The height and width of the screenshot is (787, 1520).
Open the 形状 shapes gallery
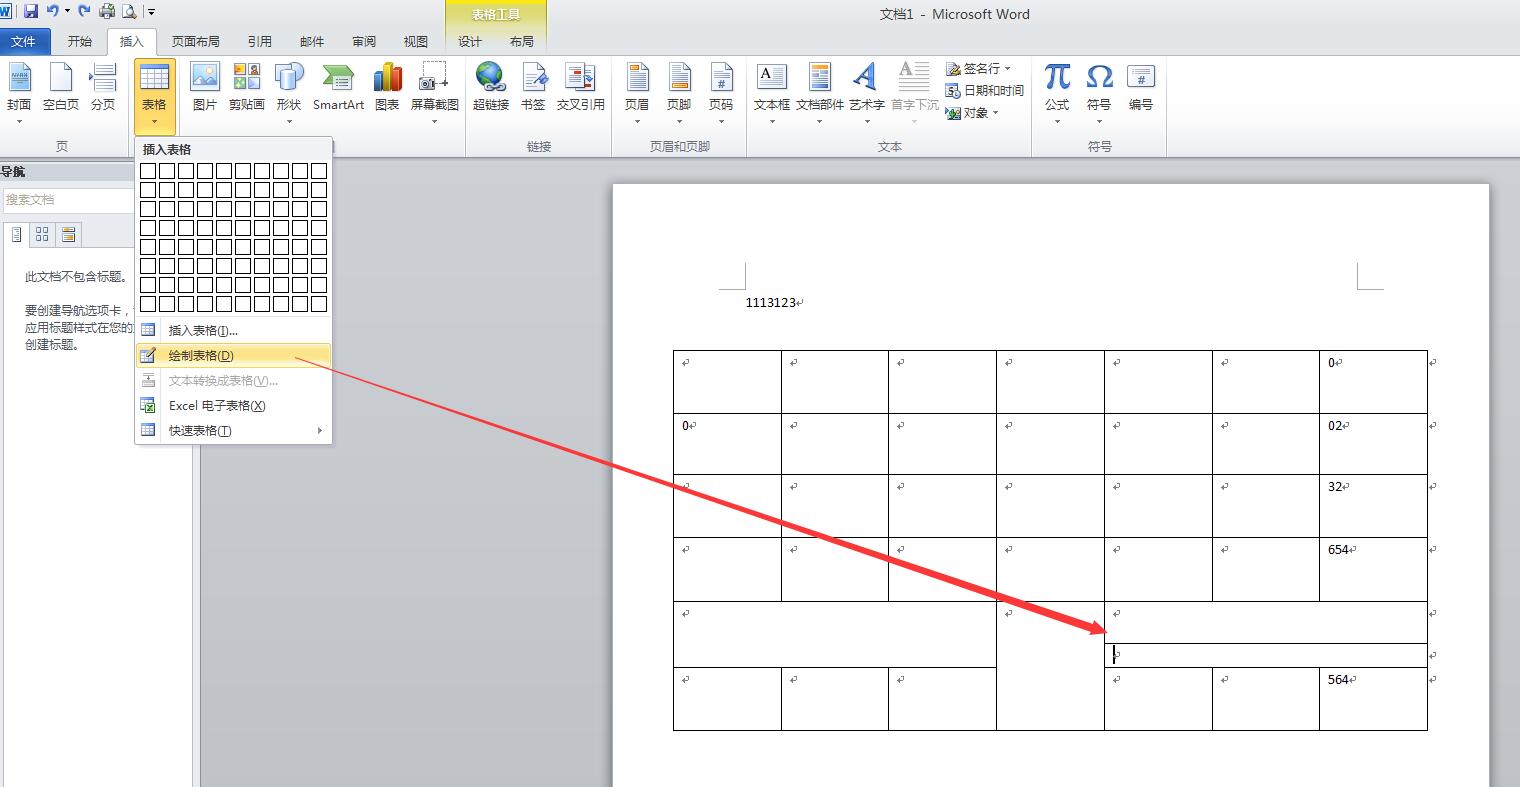tap(289, 94)
